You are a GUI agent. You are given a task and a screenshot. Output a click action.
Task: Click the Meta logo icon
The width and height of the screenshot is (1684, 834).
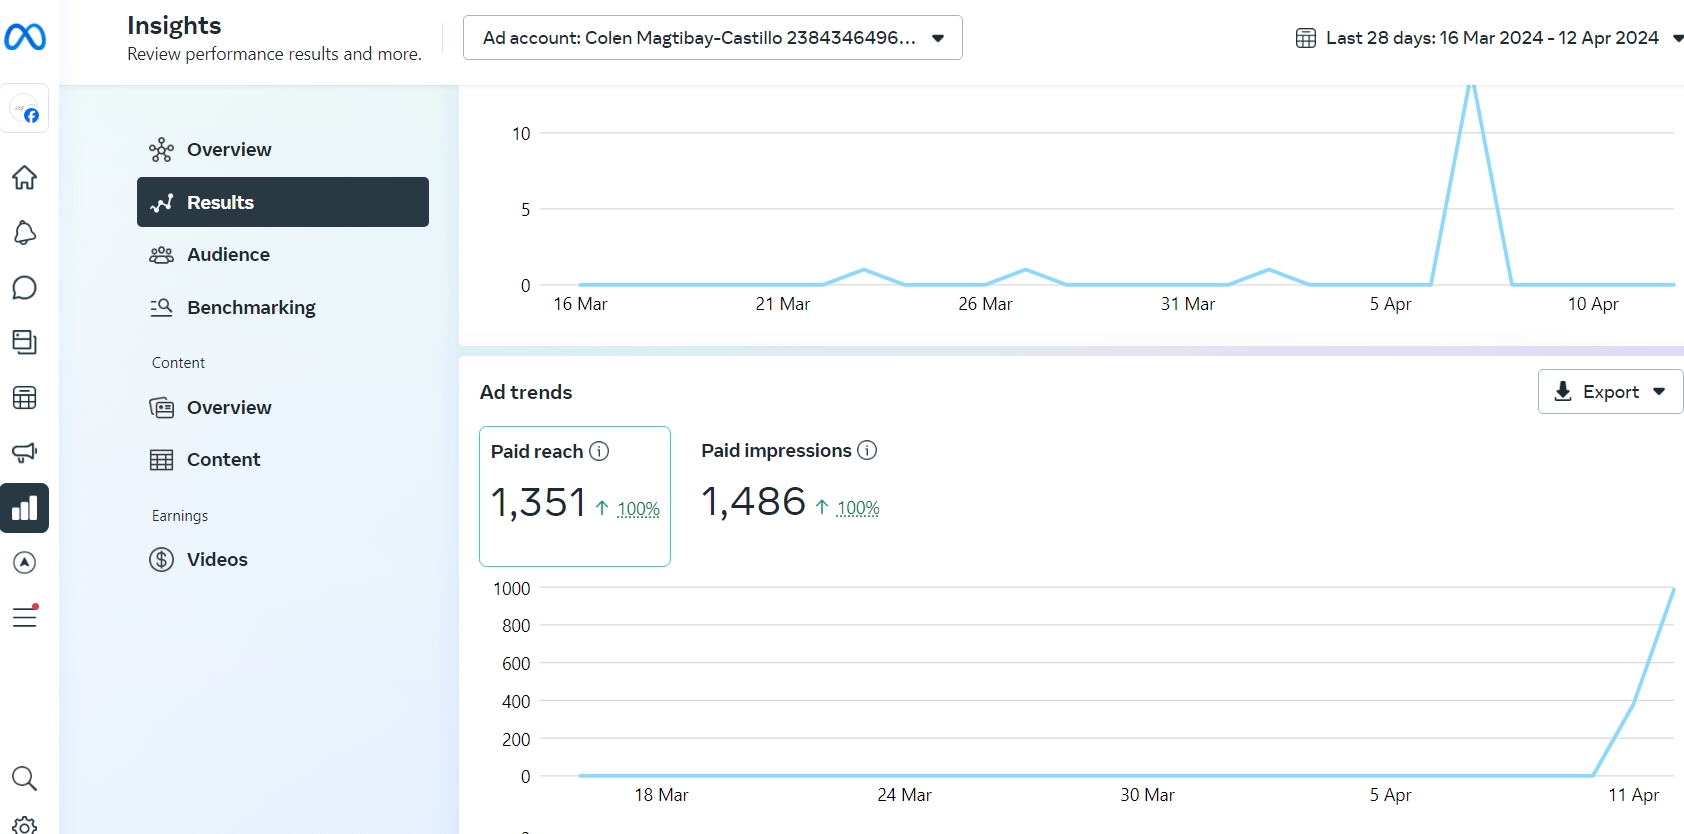pyautogui.click(x=25, y=37)
